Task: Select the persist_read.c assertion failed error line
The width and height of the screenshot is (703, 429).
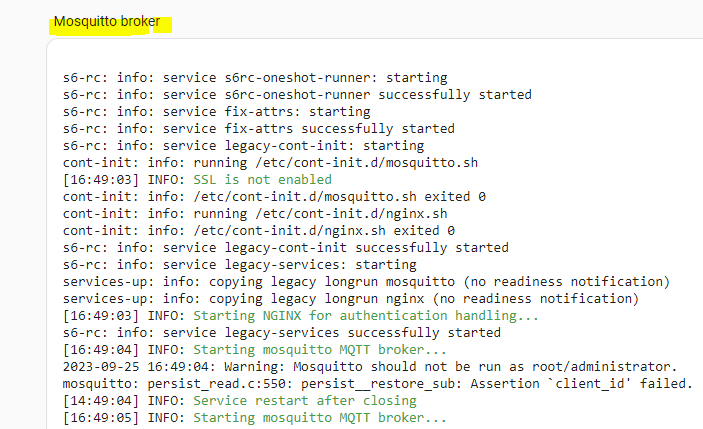Action: 377,383
